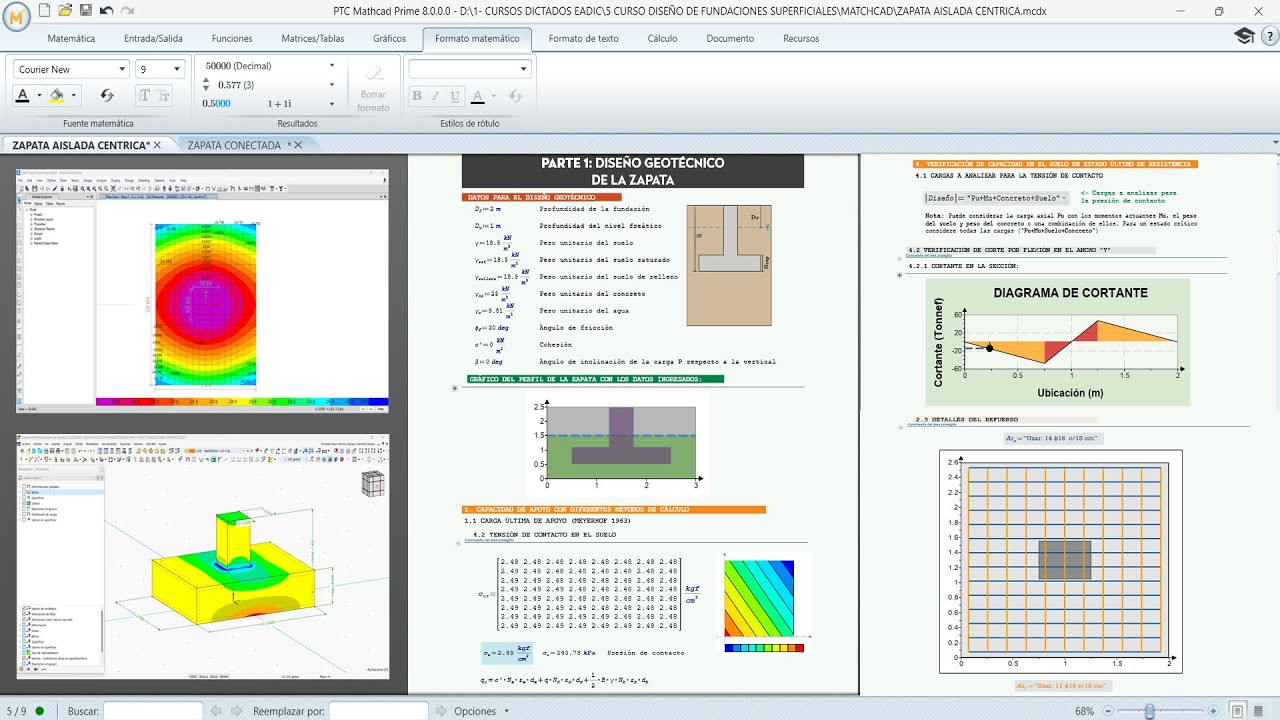Click the label style font color A
The height and width of the screenshot is (720, 1280).
(477, 96)
